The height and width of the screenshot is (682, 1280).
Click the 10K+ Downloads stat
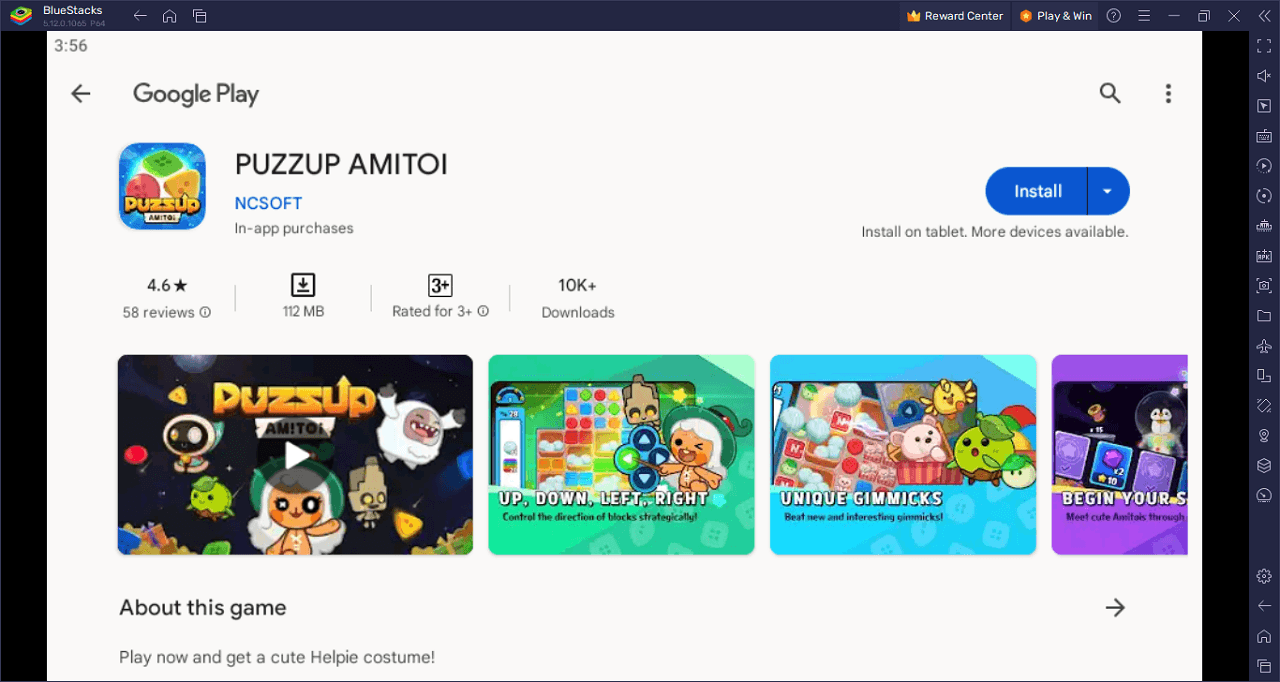(578, 298)
